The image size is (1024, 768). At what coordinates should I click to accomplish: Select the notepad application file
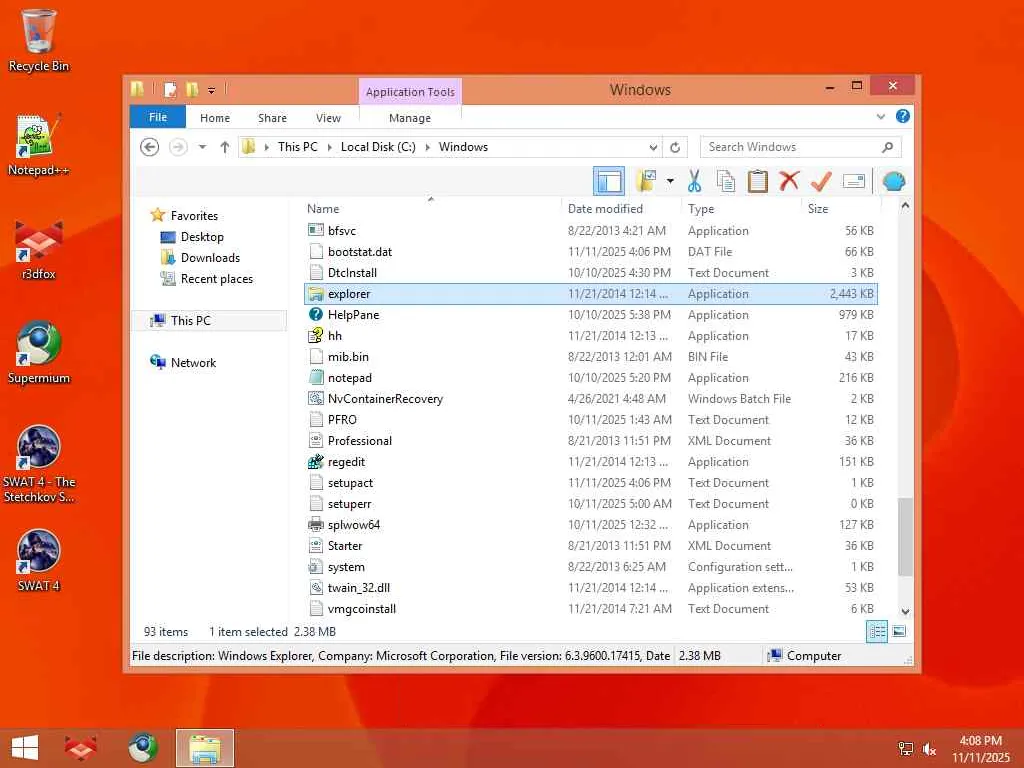pyautogui.click(x=590, y=377)
